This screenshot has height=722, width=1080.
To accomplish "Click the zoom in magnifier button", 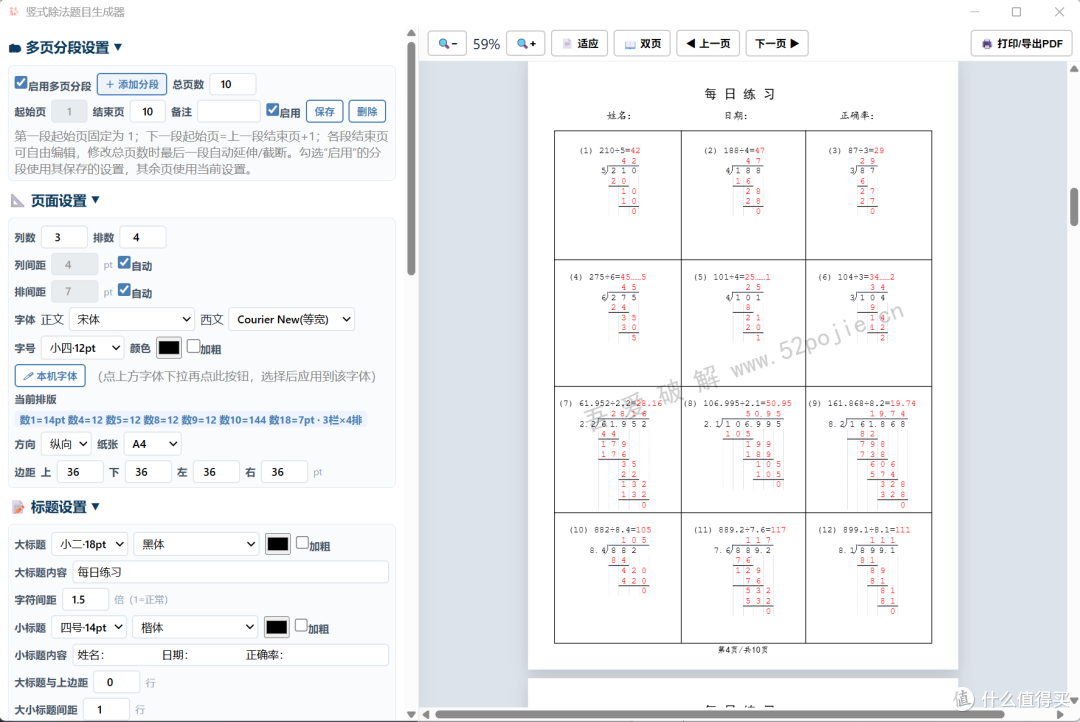I will click(x=526, y=43).
